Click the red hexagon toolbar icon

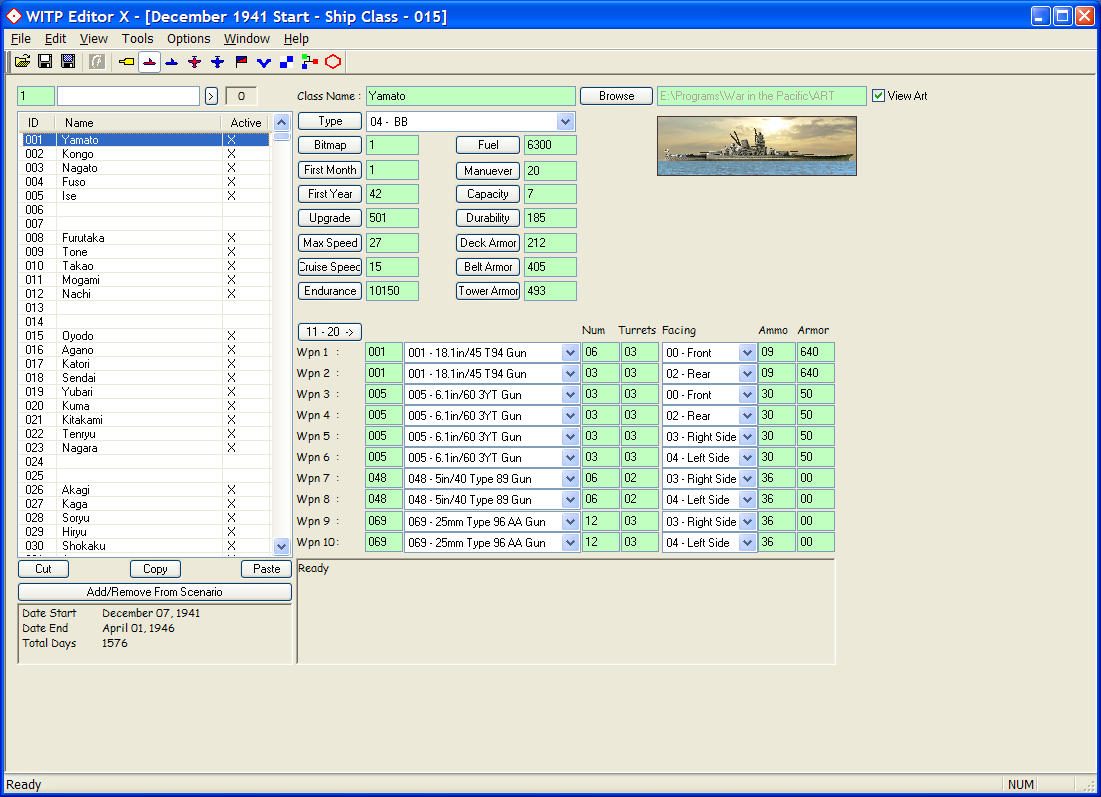tap(333, 62)
